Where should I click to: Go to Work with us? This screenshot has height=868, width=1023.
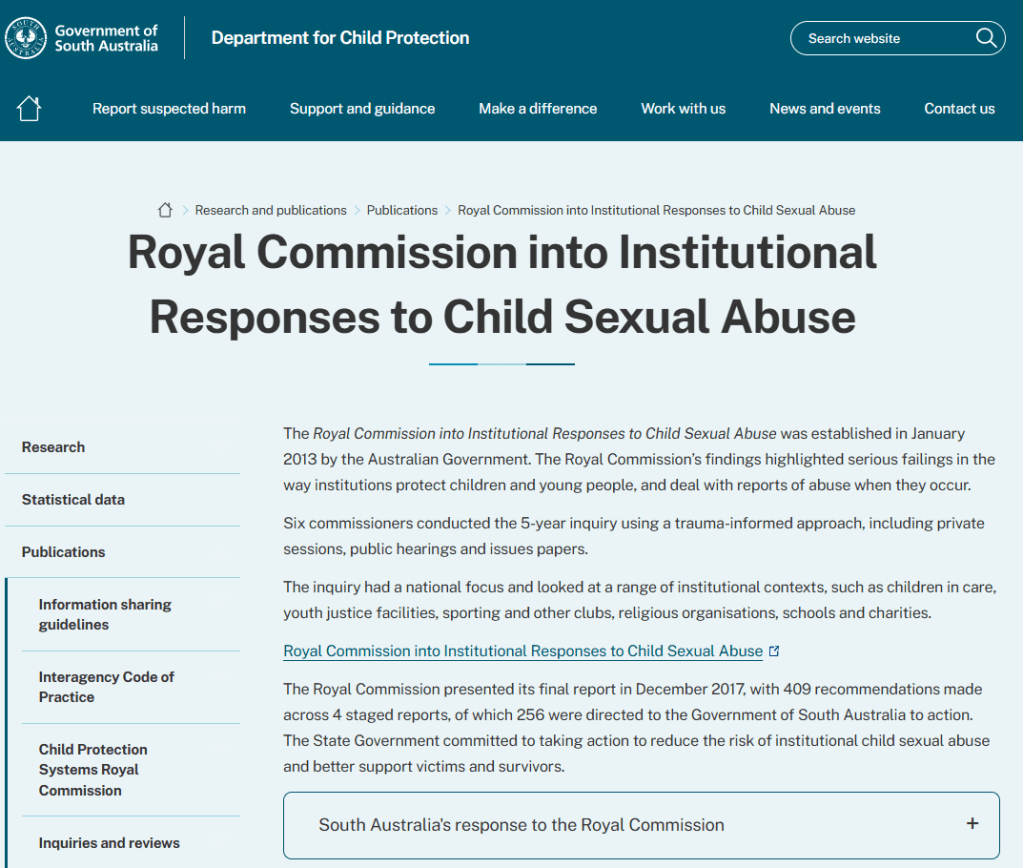point(683,108)
